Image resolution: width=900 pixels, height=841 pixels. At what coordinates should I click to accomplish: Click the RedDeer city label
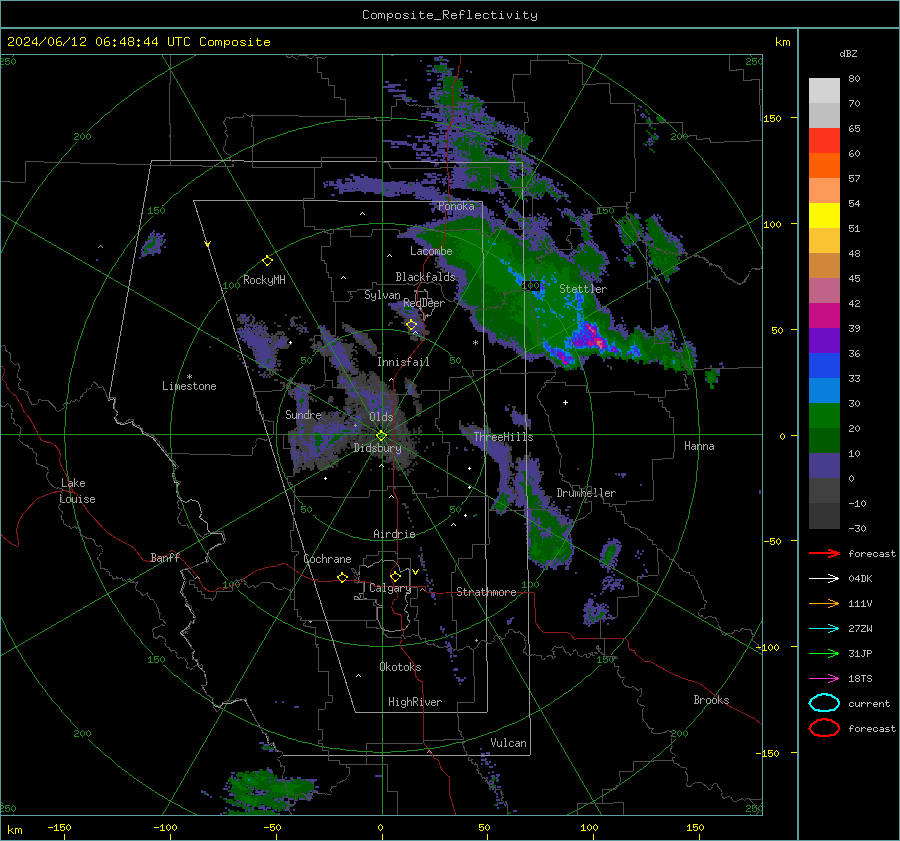tap(424, 303)
